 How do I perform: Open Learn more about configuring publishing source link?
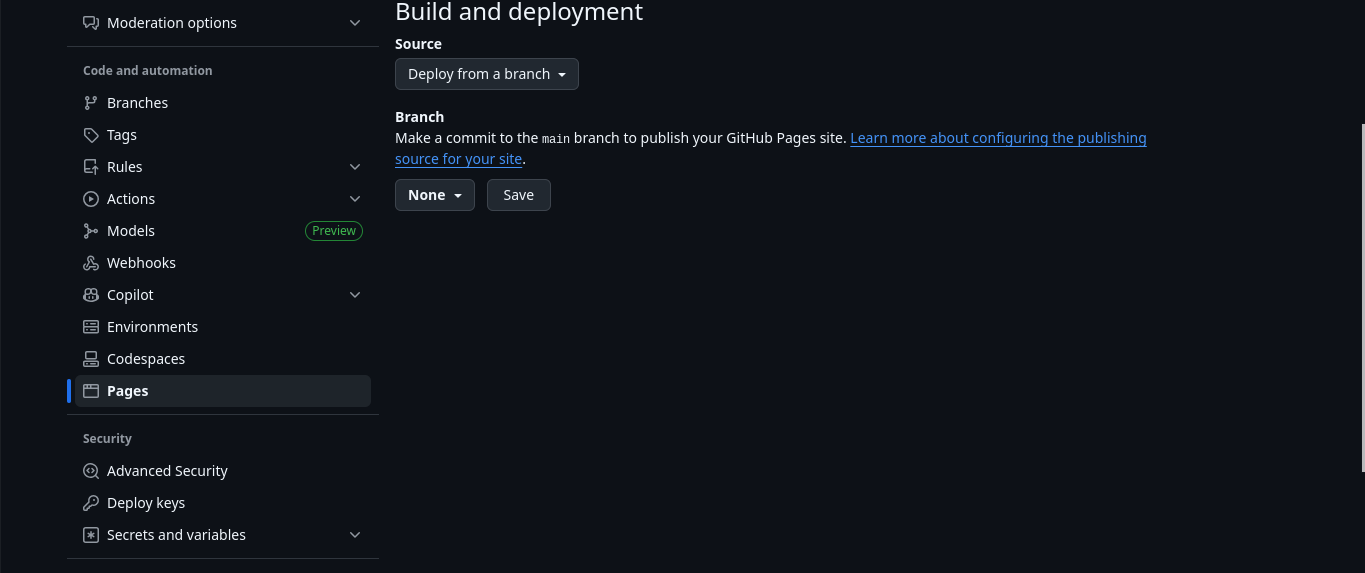coord(998,138)
